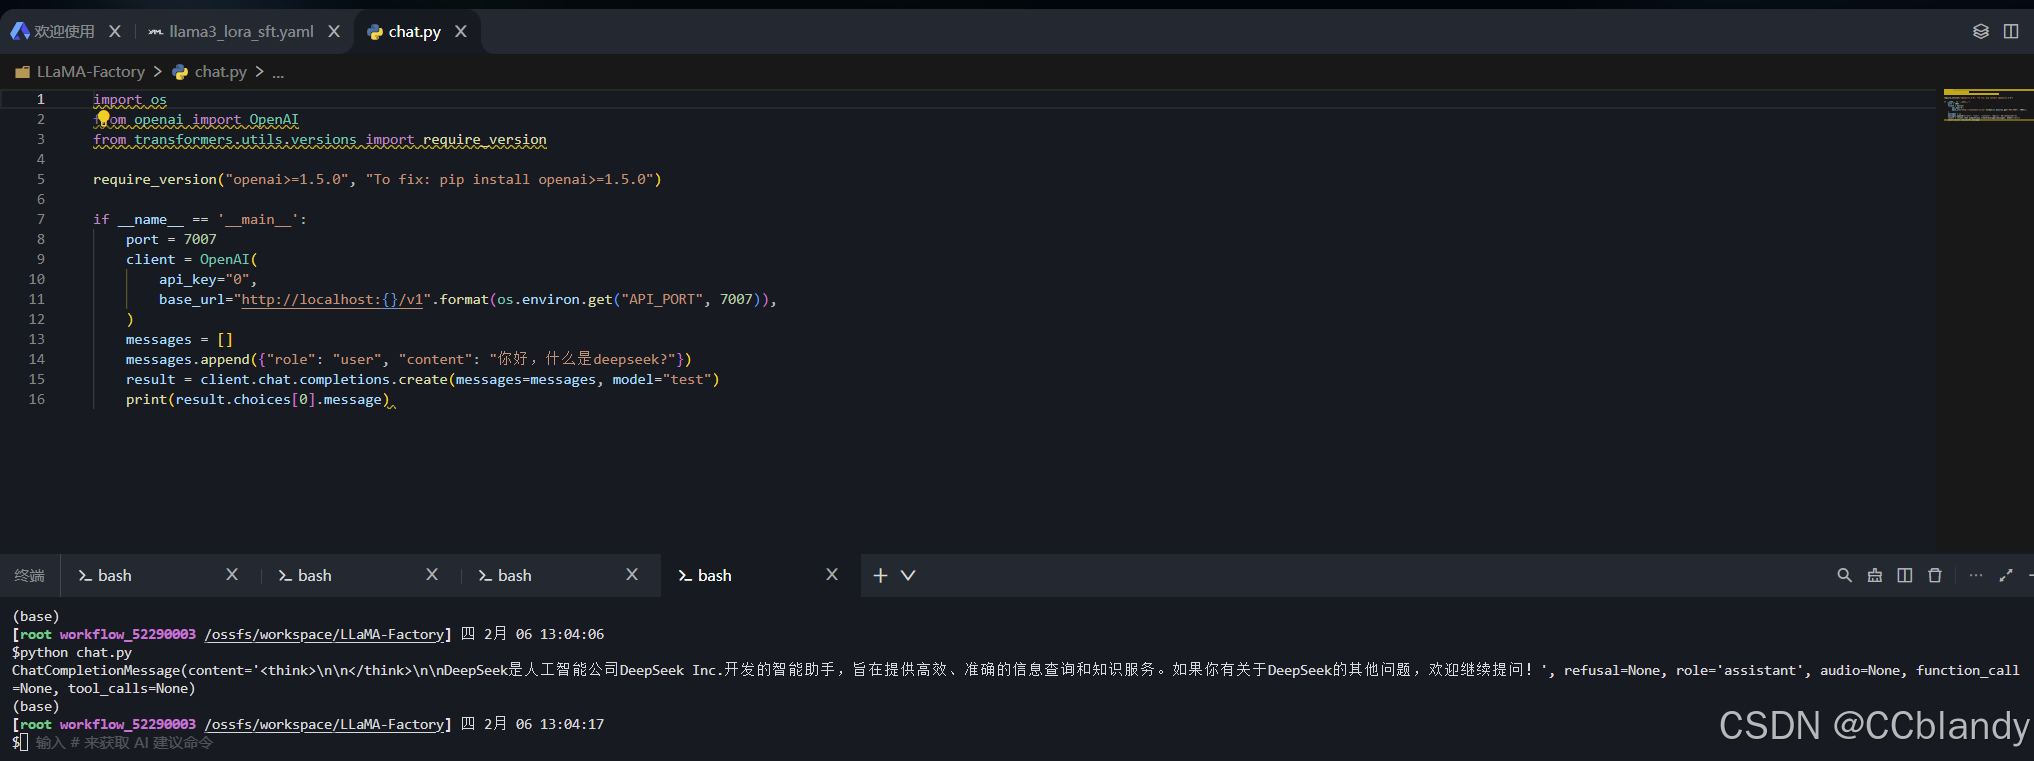Clear the terminal with the broom icon
2034x761 pixels.
tap(1875, 575)
